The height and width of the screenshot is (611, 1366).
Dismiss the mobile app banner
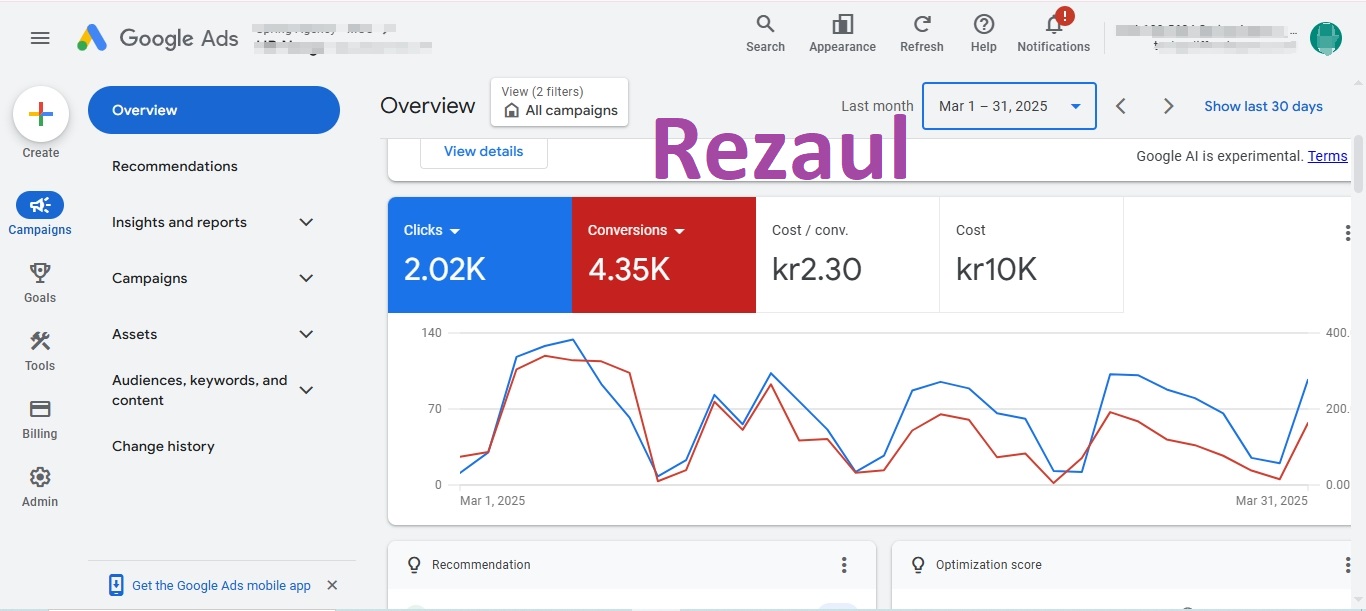(x=333, y=585)
